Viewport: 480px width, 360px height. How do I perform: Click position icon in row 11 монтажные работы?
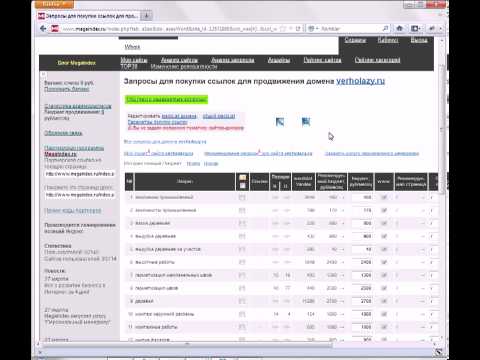click(242, 327)
